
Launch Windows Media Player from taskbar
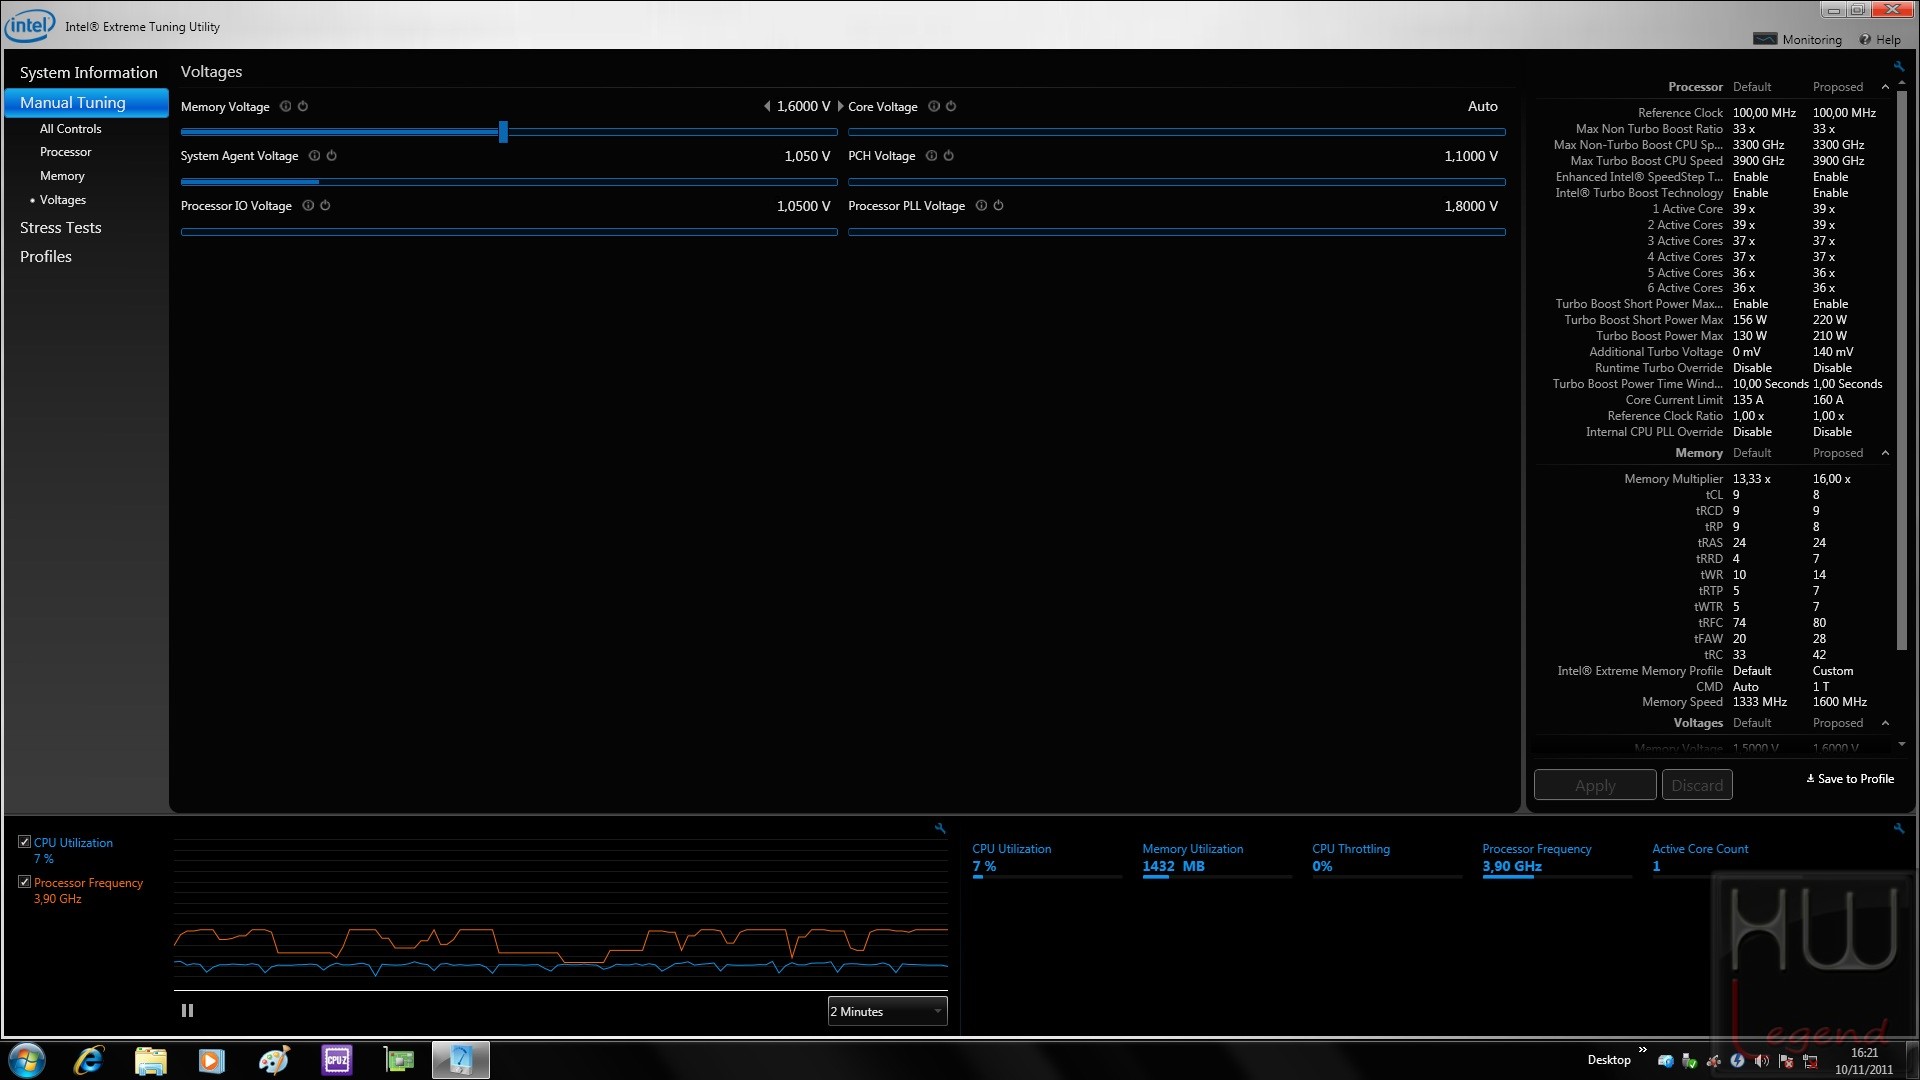[212, 1060]
